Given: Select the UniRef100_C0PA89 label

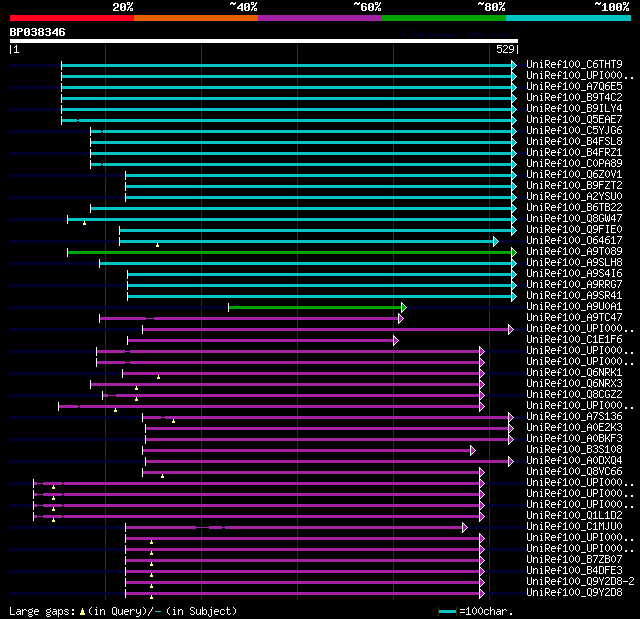Looking at the screenshot, I should [574, 164].
